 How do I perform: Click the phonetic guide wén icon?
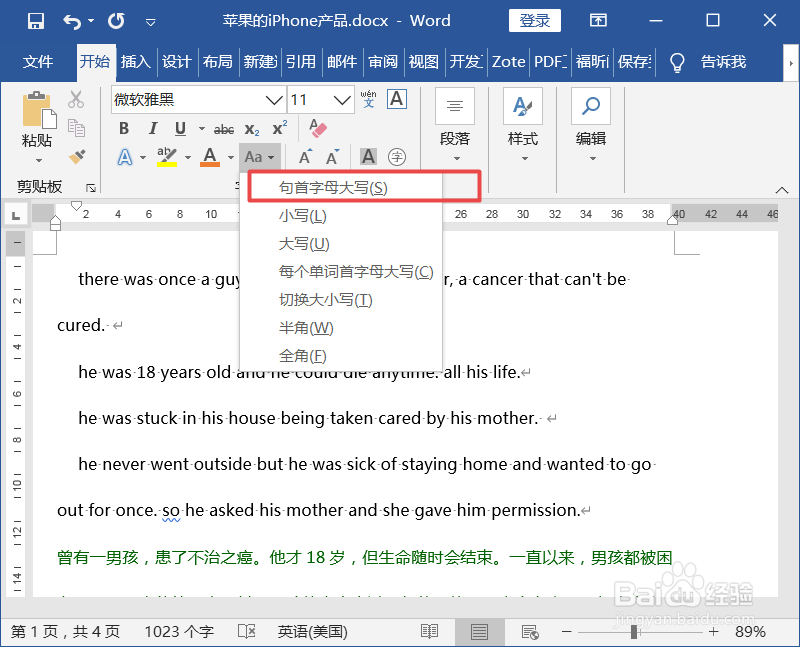[368, 99]
